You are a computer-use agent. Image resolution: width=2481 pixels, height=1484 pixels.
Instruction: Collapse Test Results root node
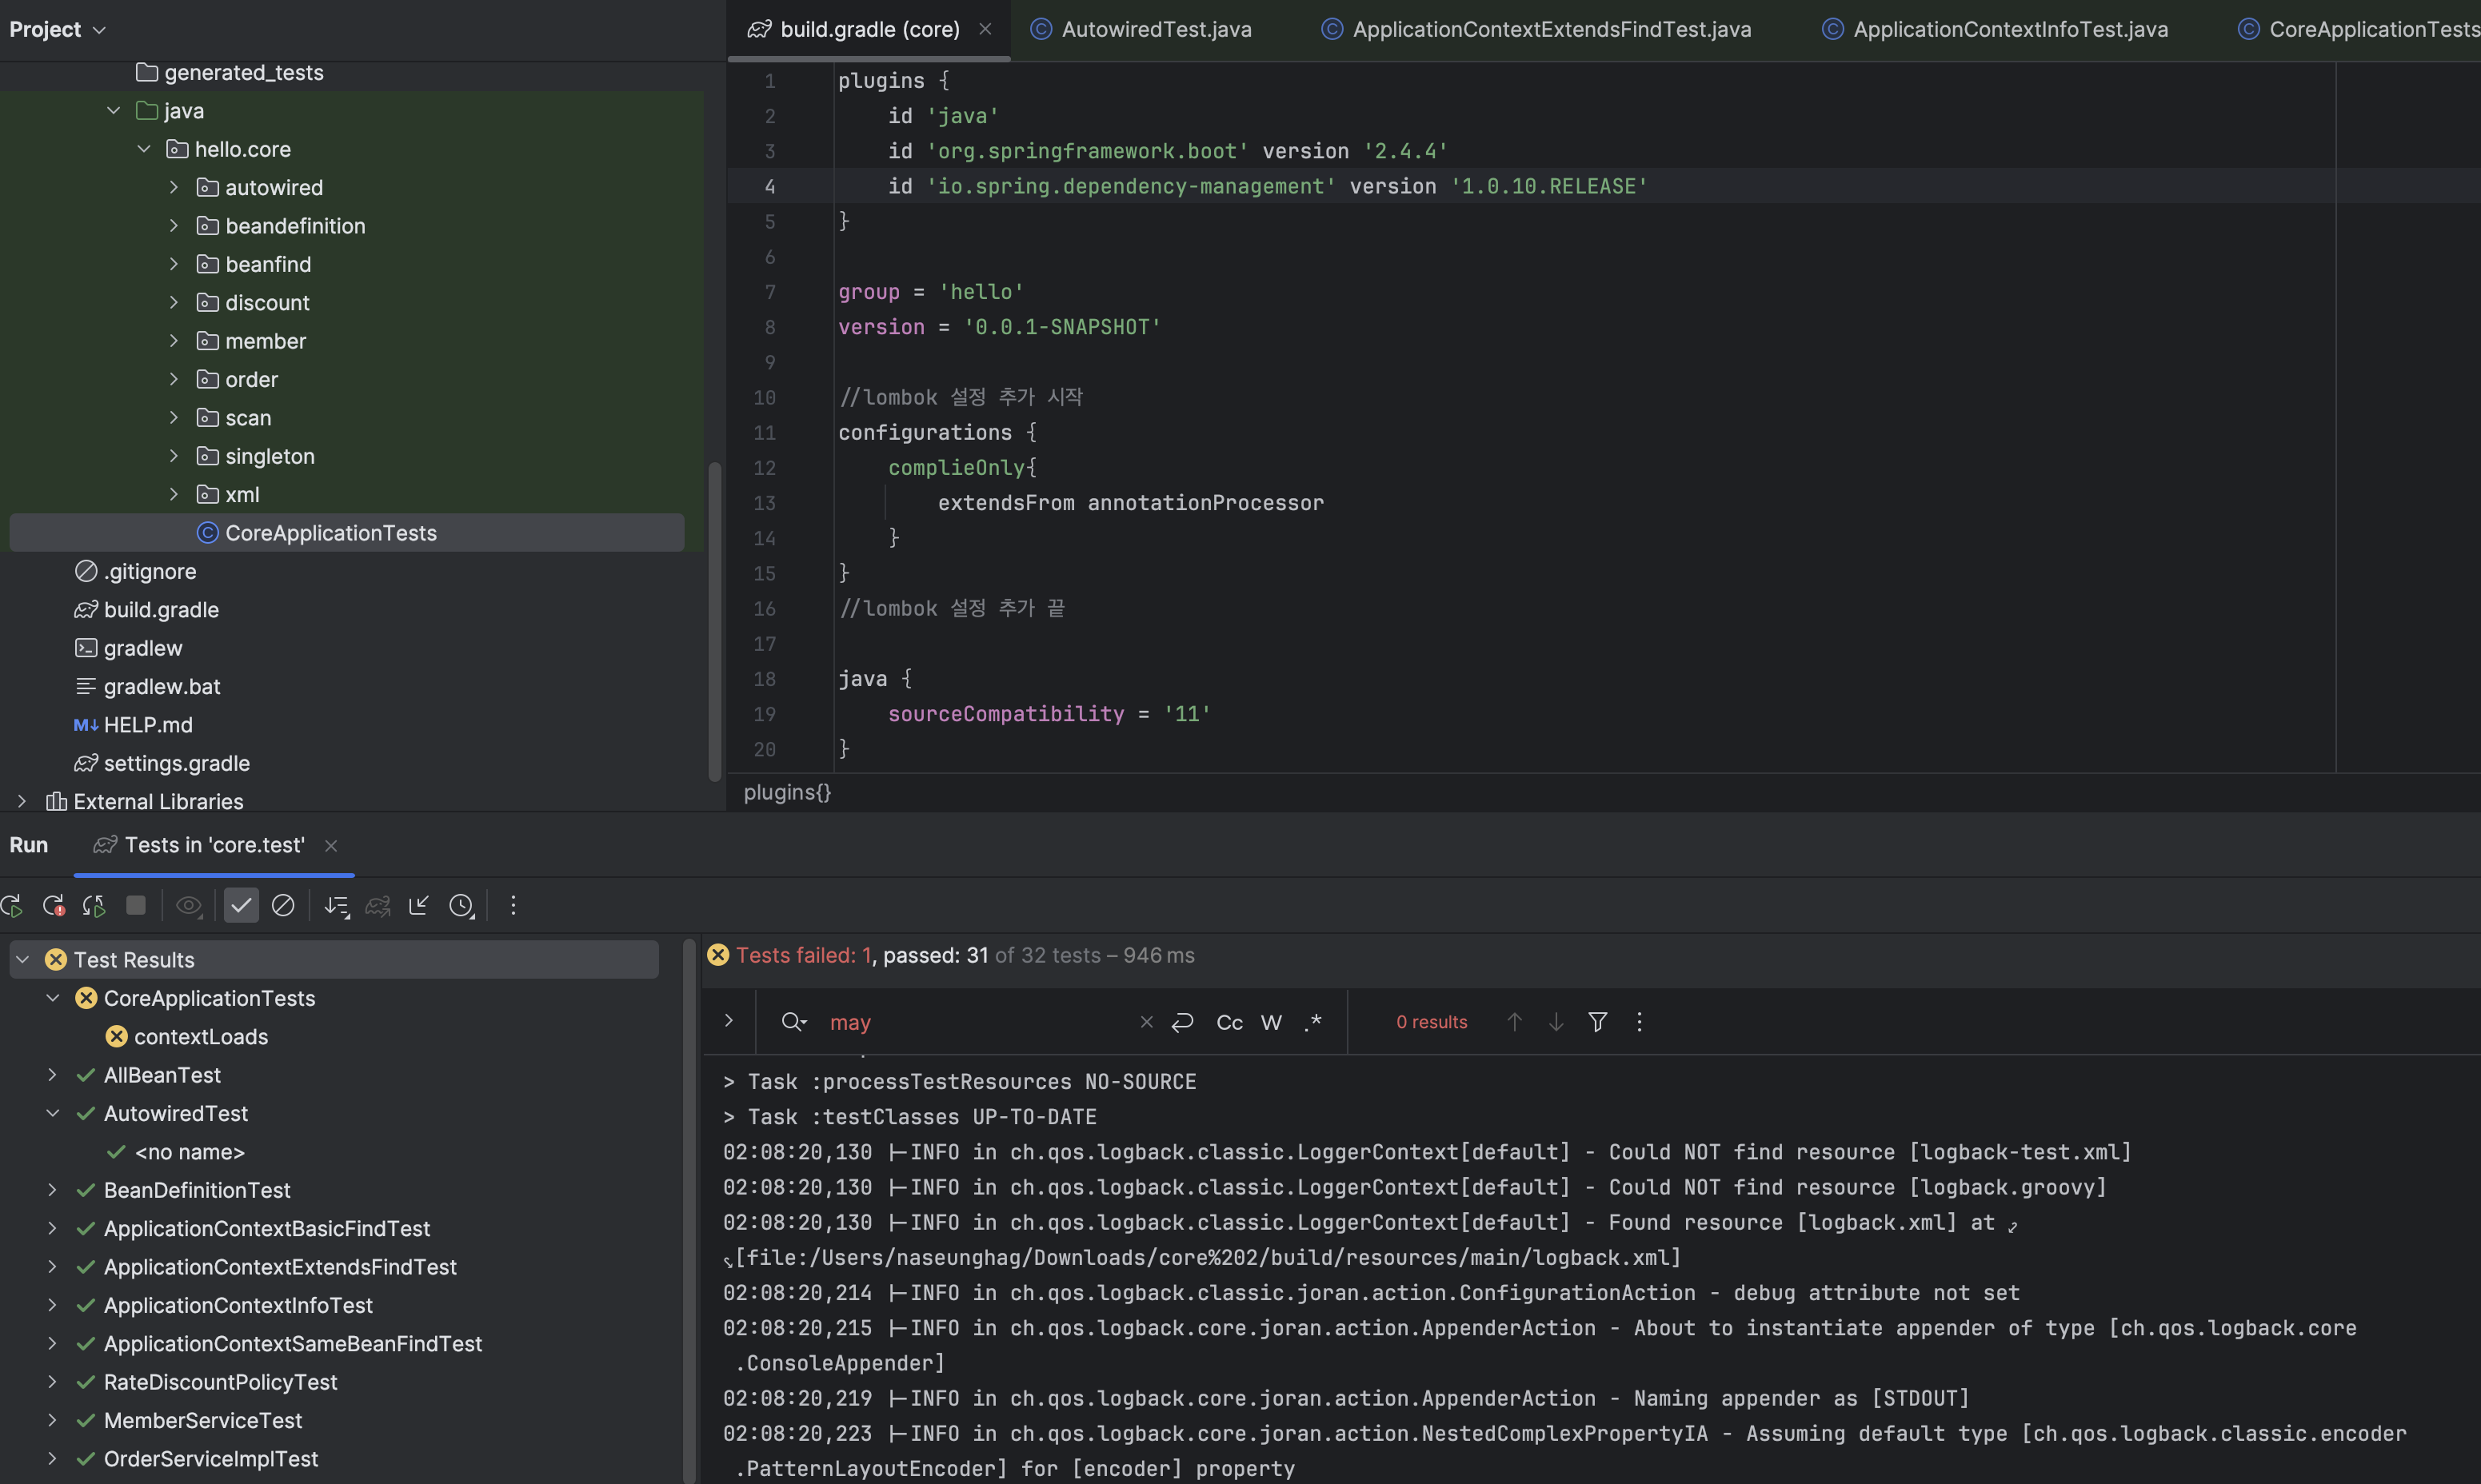coord(22,960)
